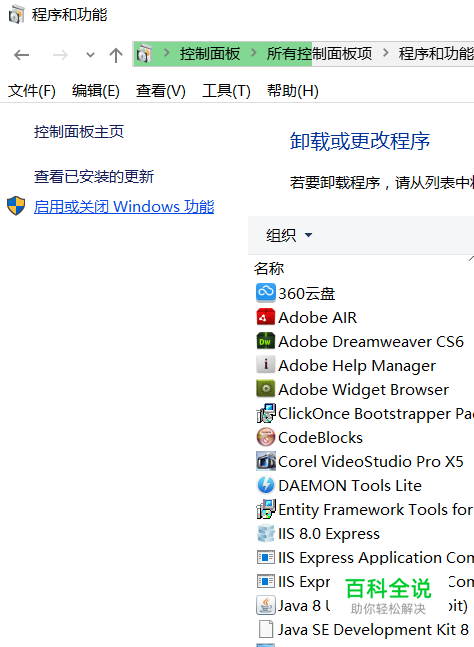Open the recent locations dropdown arrow

pos(90,54)
